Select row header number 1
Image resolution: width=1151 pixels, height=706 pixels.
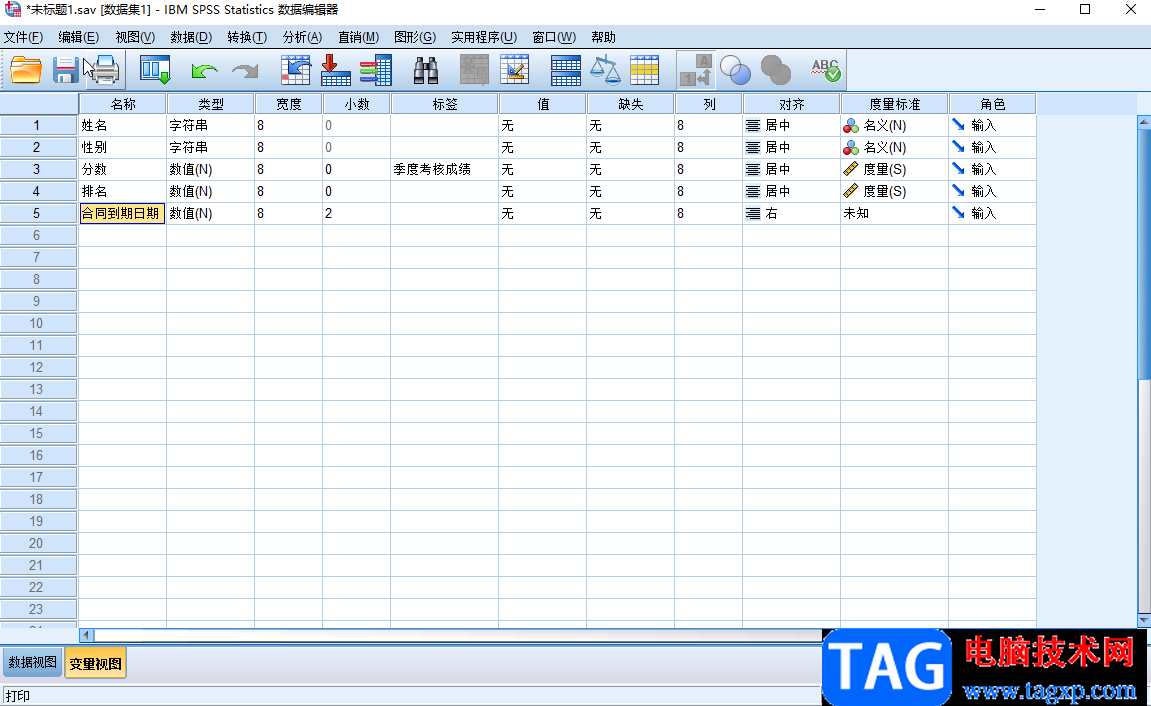coord(38,125)
